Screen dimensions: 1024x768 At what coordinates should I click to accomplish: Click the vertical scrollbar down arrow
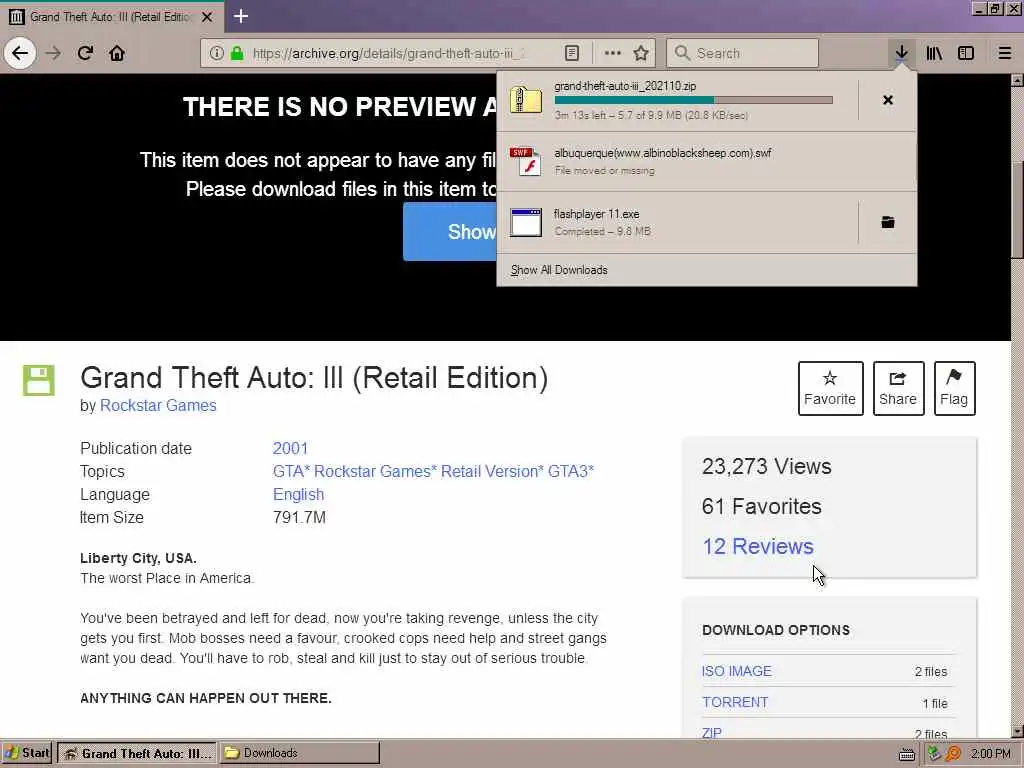(x=1017, y=732)
